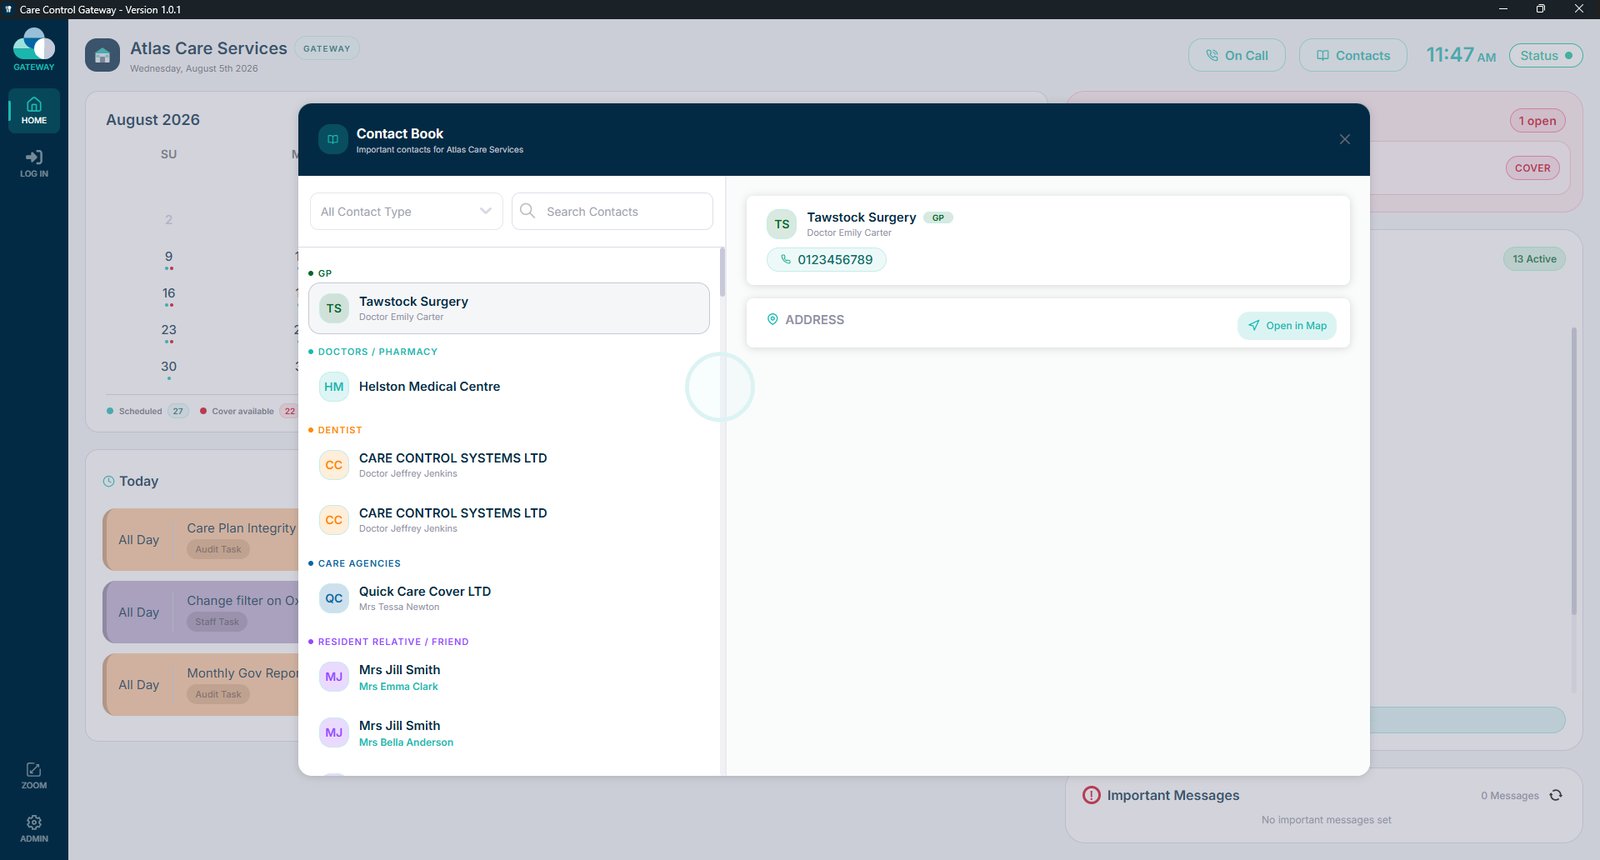Click the contact list scrollbar
Screen dimensions: 1600x860
click(722, 272)
